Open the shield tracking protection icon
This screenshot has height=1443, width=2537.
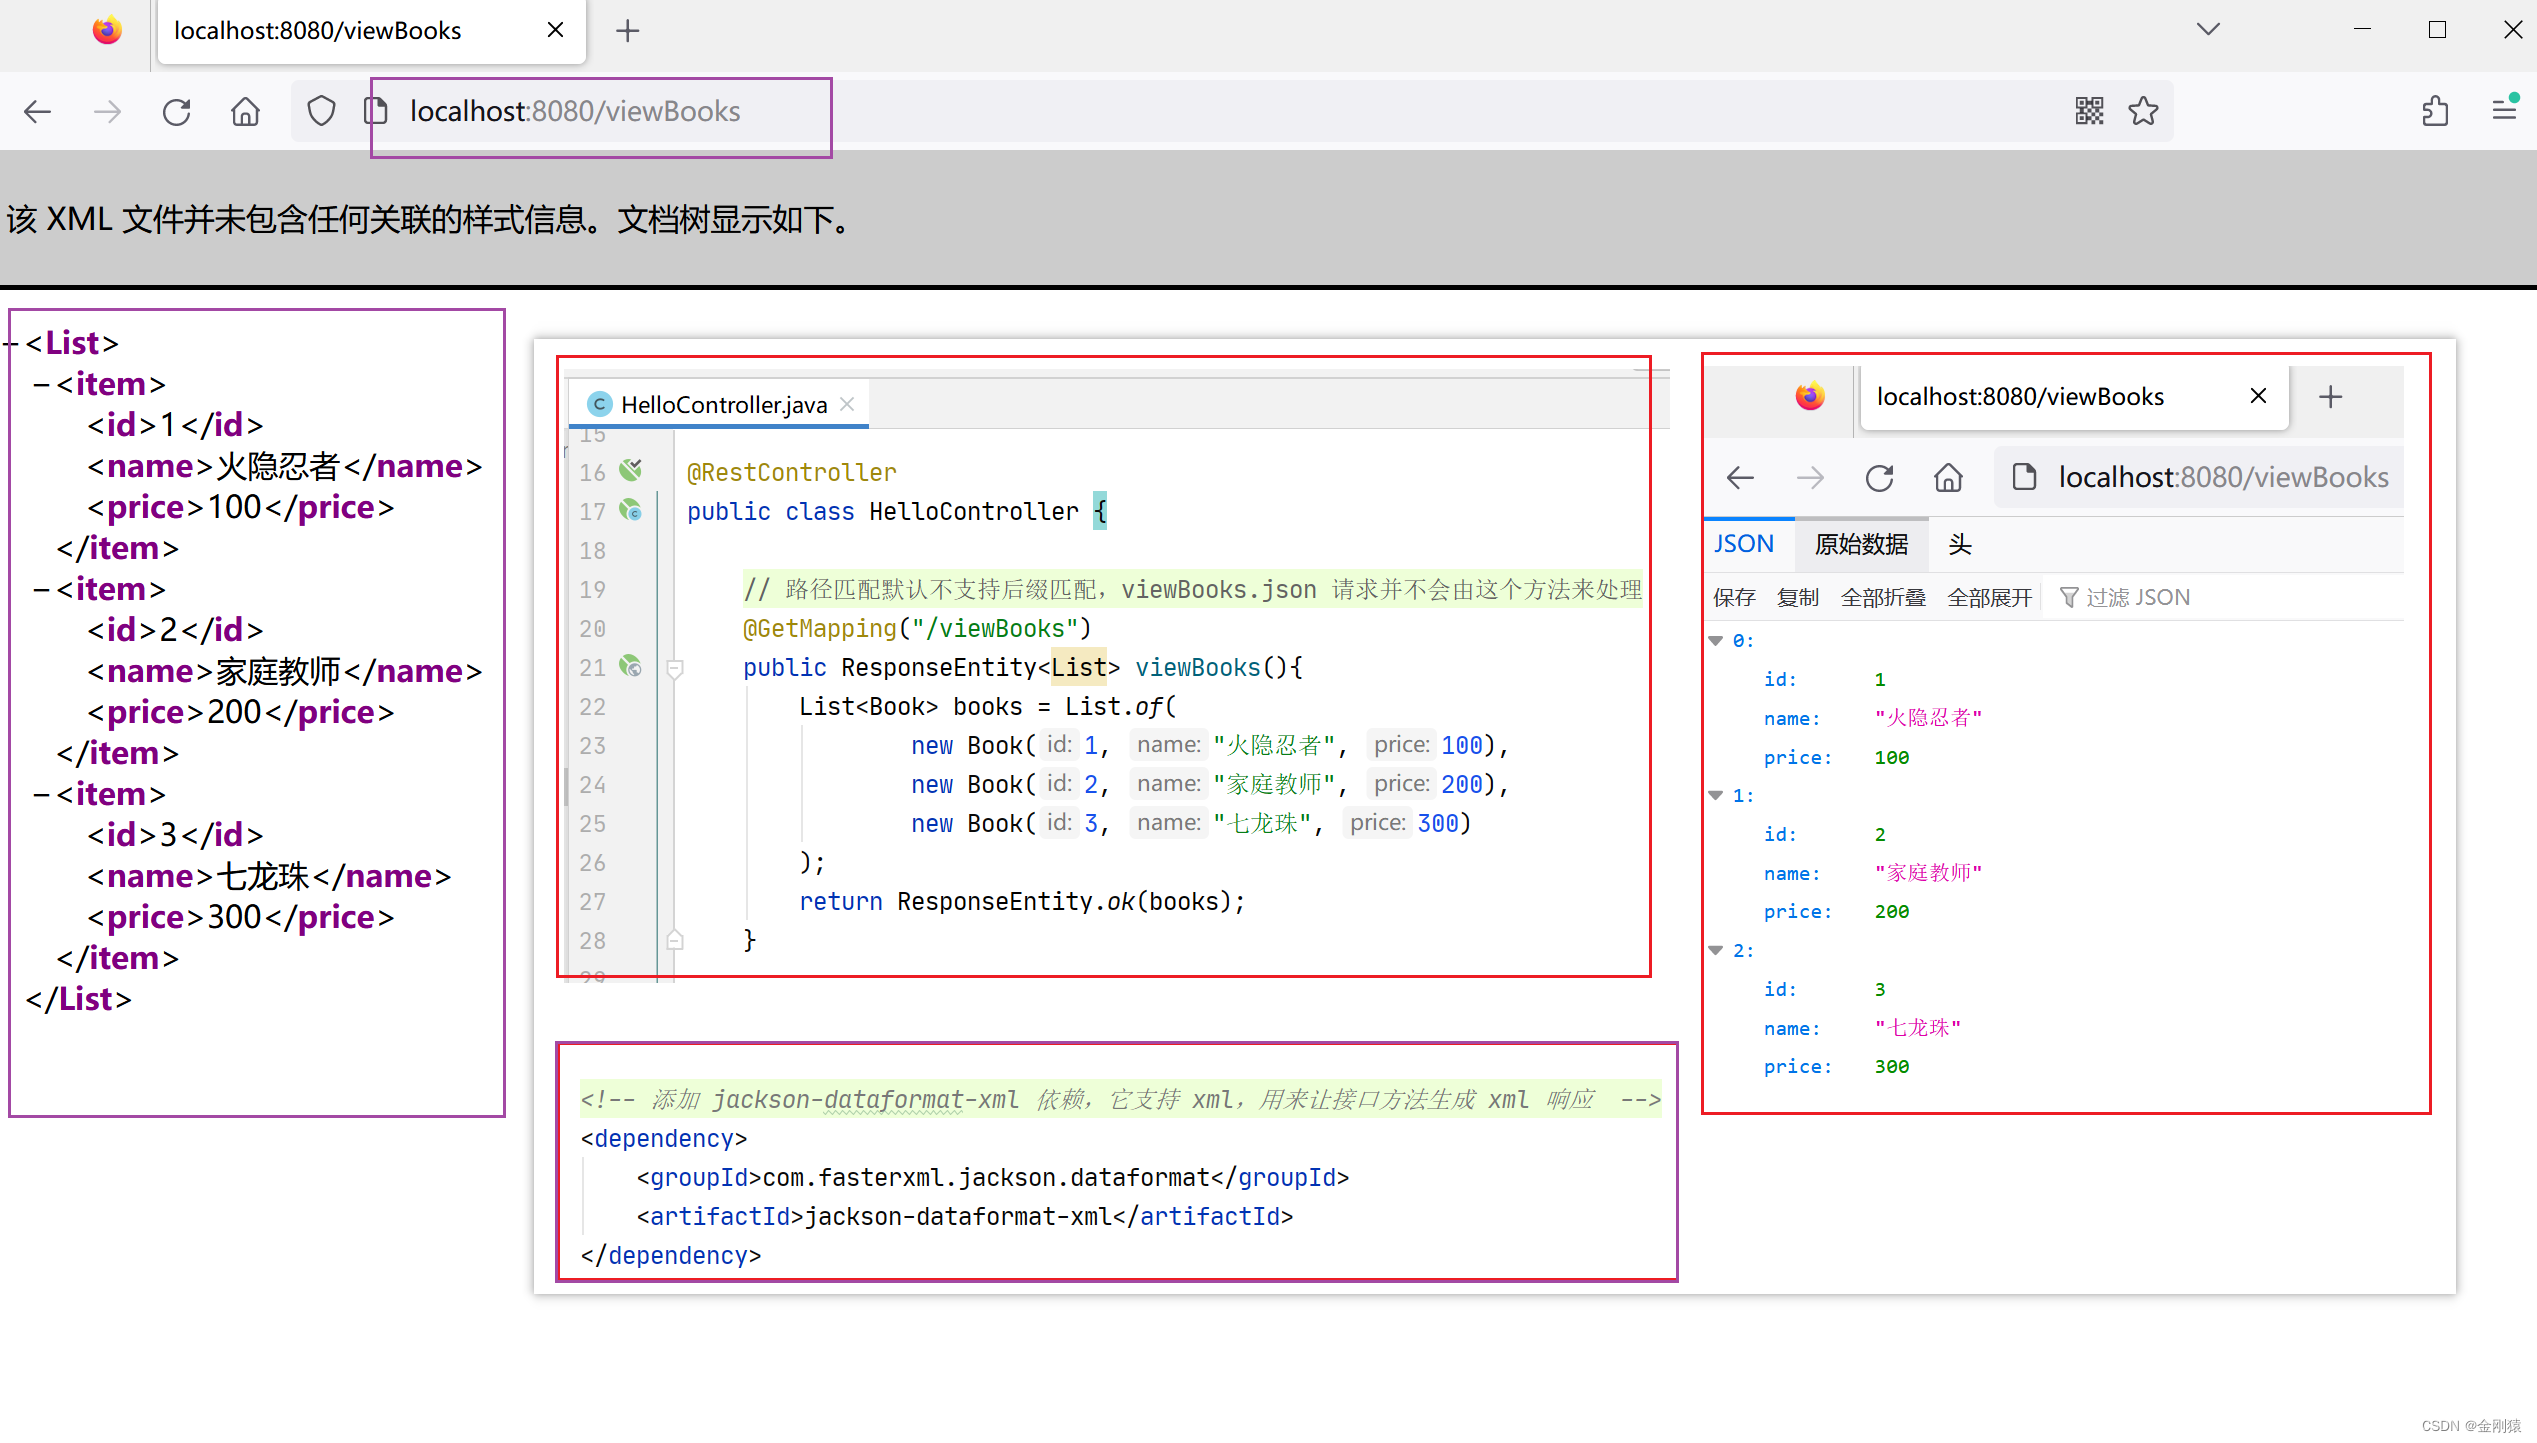pyautogui.click(x=321, y=111)
